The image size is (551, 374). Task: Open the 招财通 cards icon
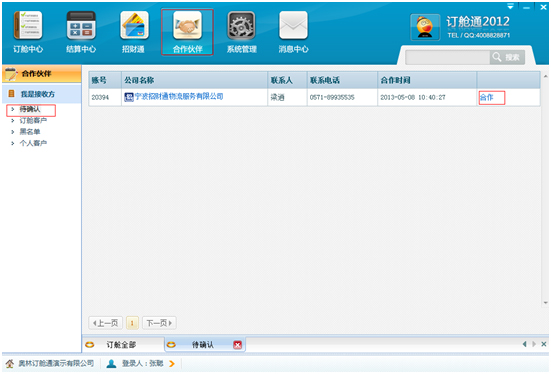134,25
